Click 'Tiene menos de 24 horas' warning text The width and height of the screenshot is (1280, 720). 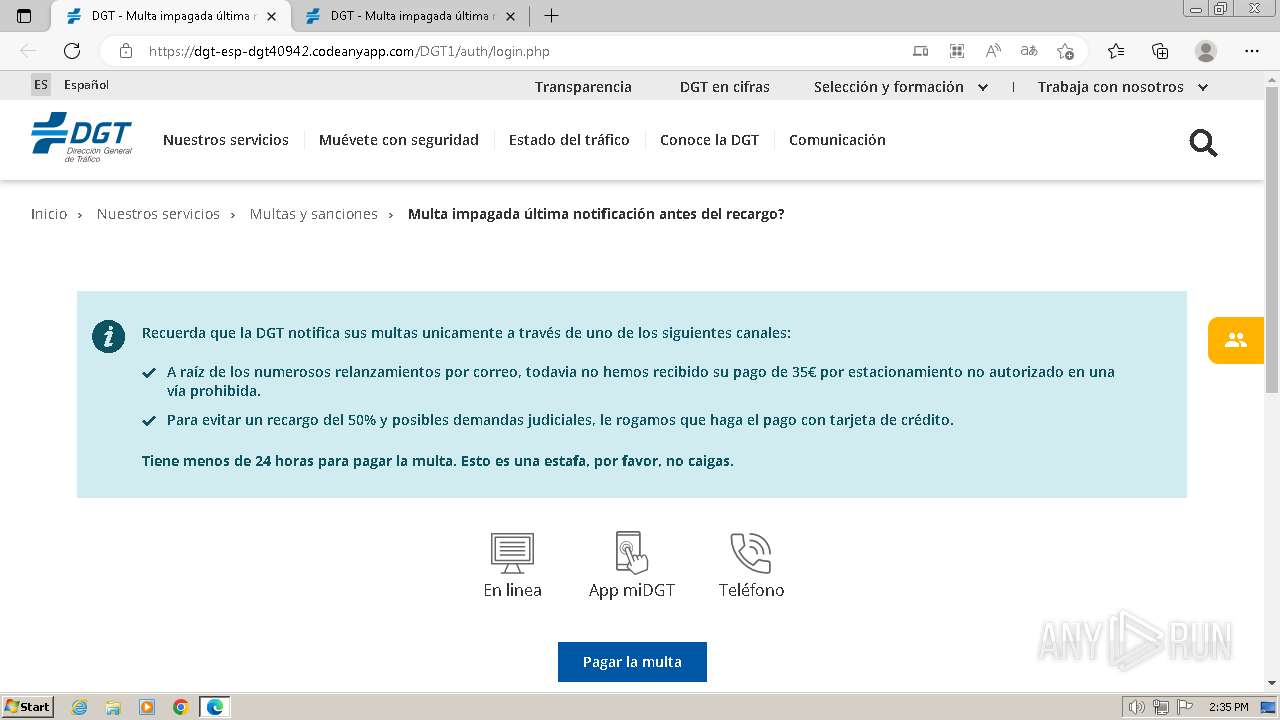tap(438, 461)
